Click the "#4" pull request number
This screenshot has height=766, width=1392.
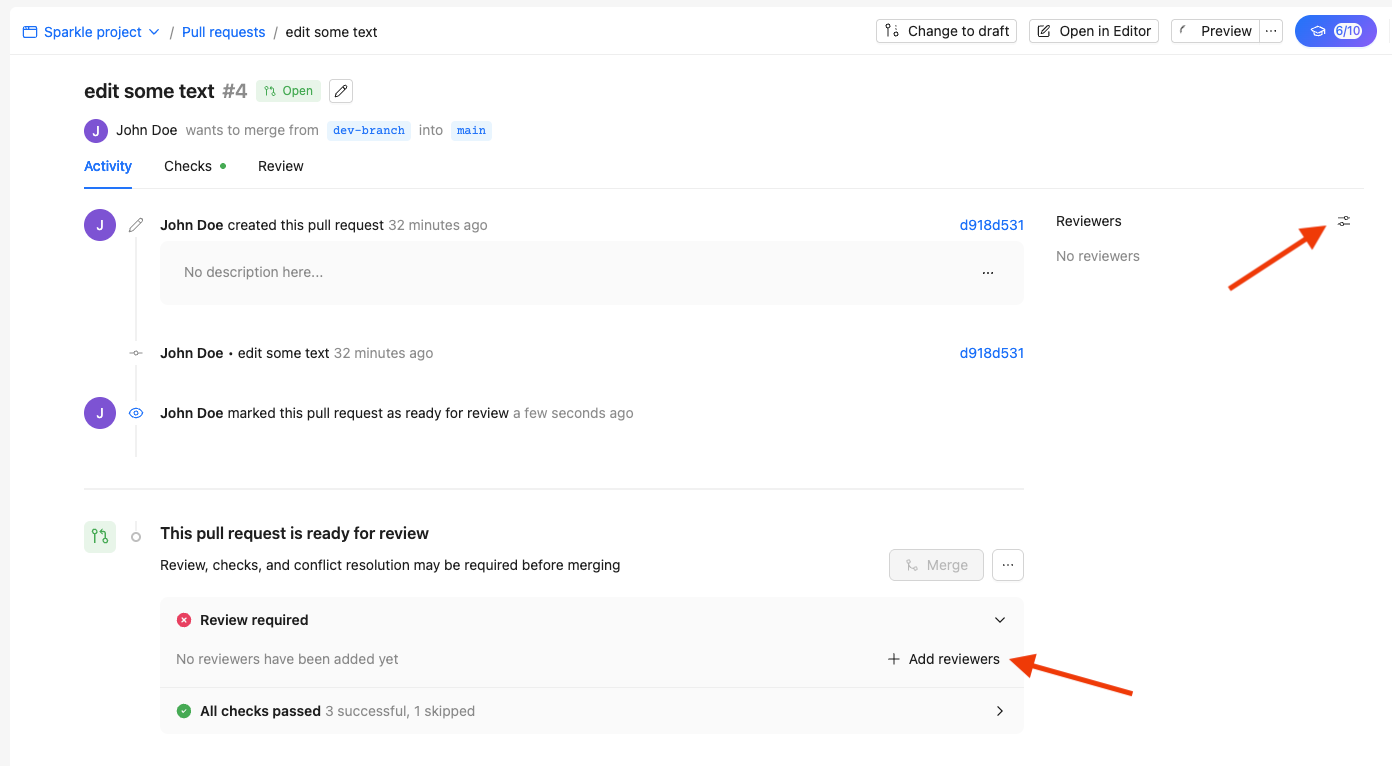tap(235, 91)
